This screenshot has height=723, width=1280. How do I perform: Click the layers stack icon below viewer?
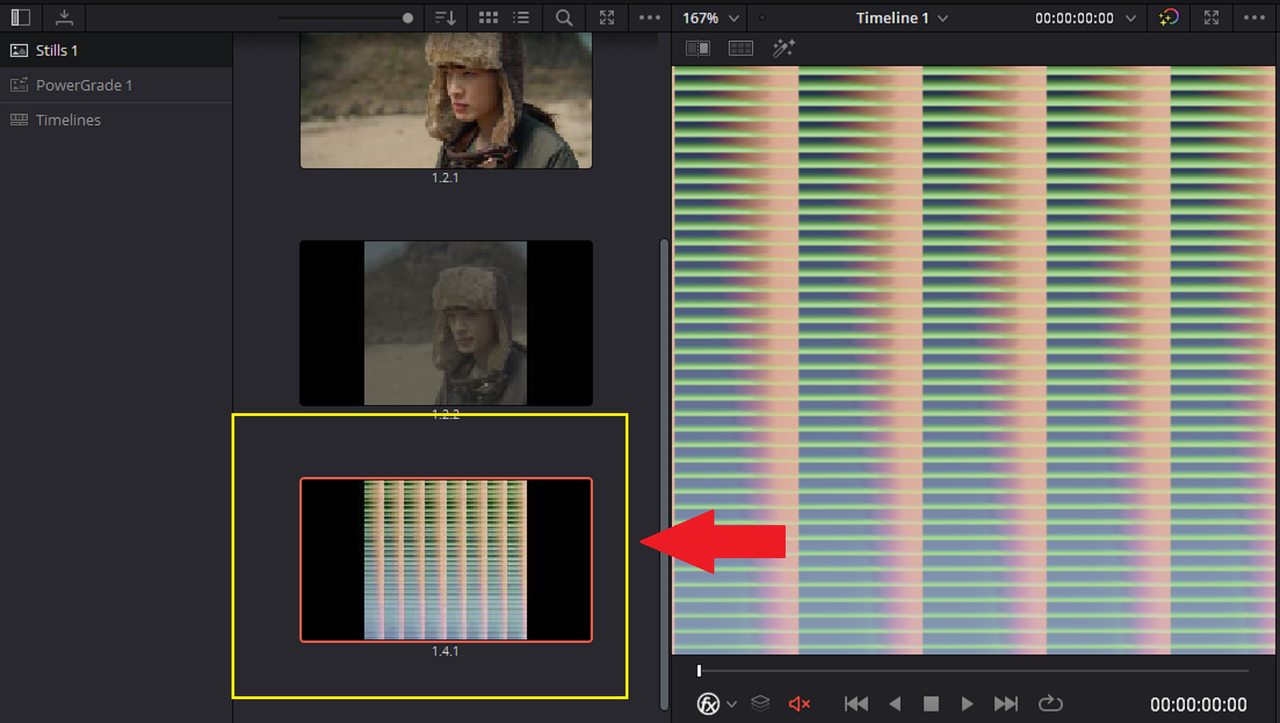[760, 704]
